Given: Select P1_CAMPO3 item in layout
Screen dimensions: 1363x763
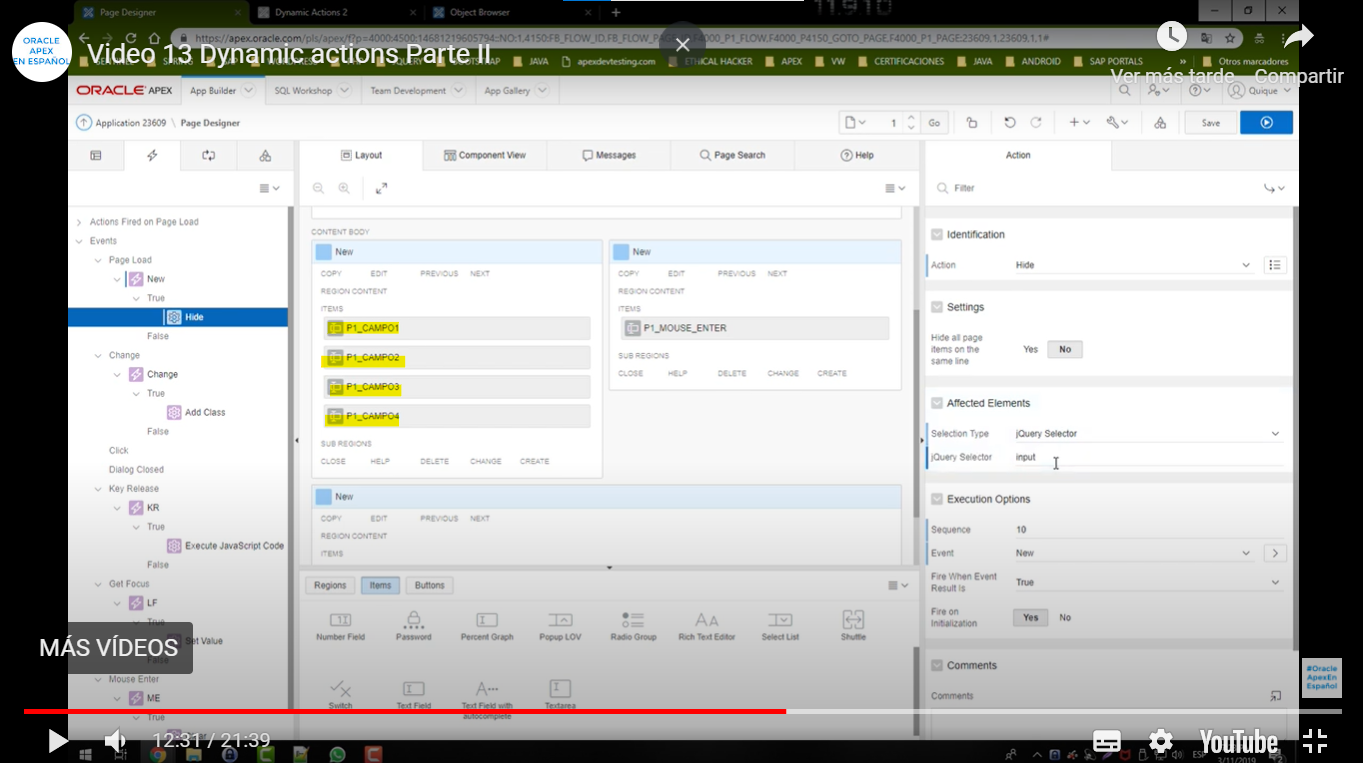Looking at the screenshot, I should (x=457, y=387).
